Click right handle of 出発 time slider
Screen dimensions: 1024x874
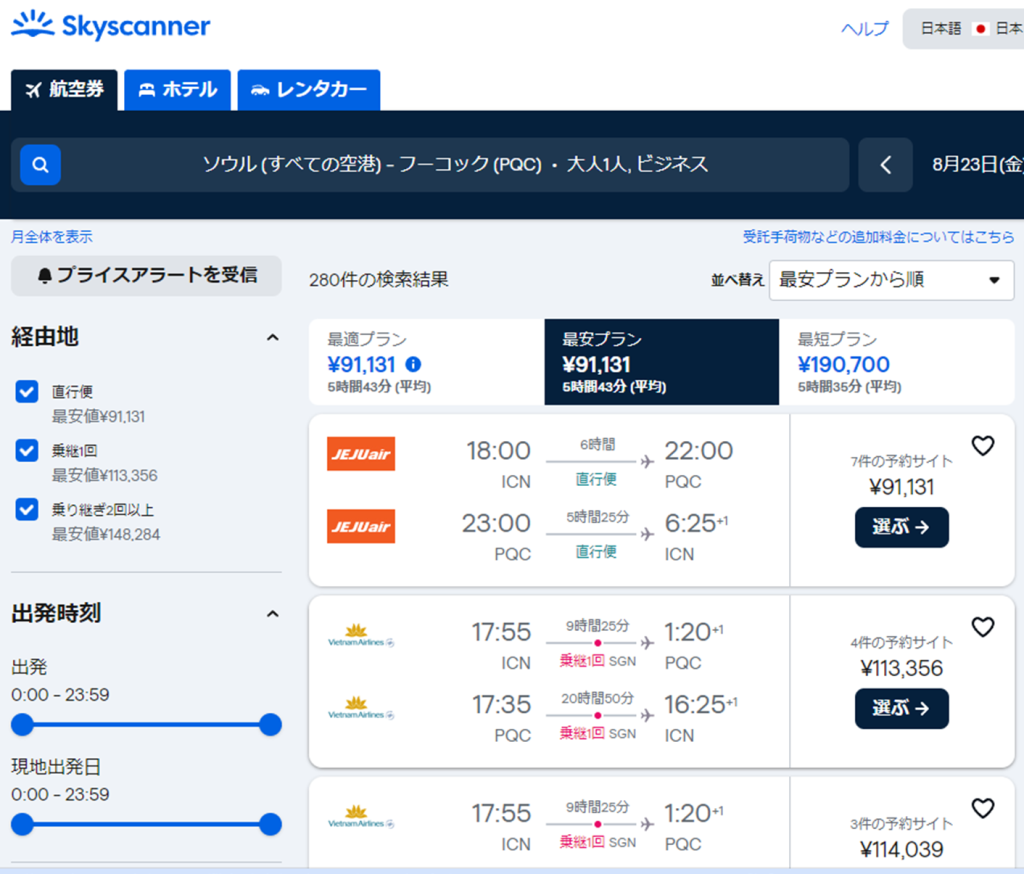click(270, 725)
